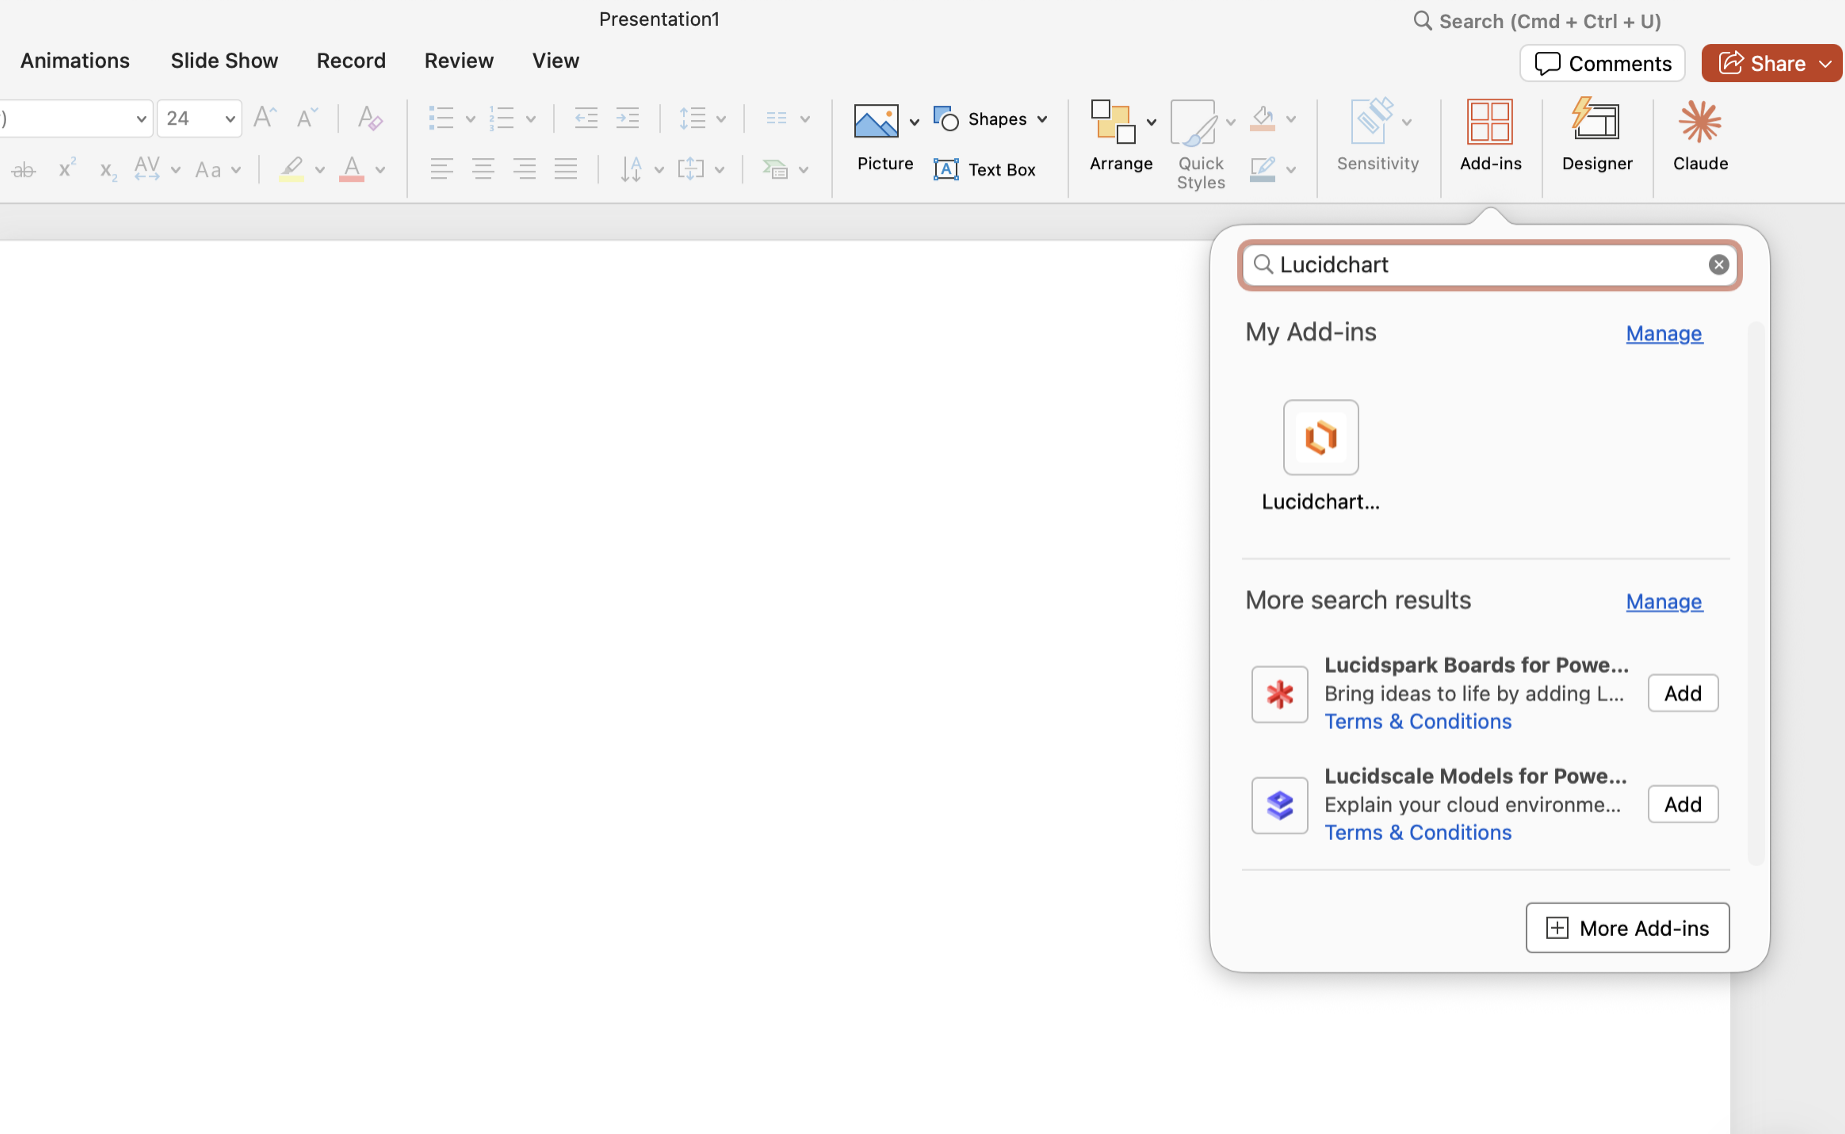Click the Increase Font Size icon
This screenshot has height=1134, width=1845.
[264, 118]
